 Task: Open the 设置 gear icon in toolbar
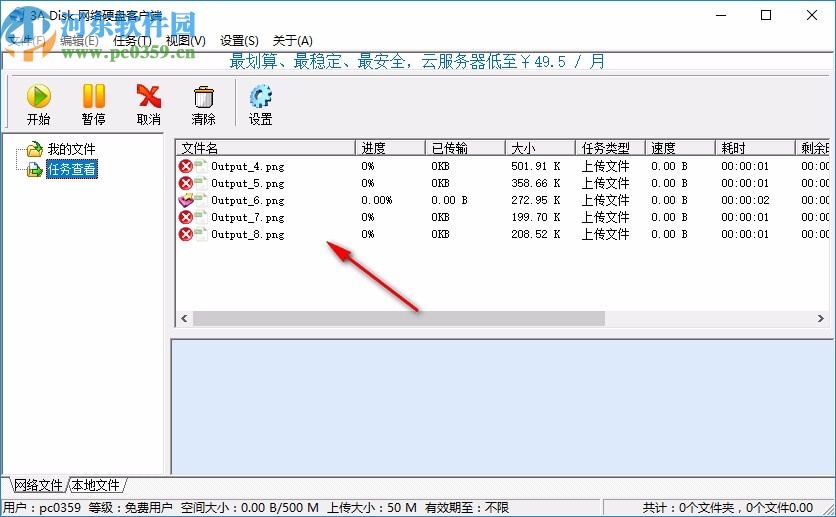point(260,96)
